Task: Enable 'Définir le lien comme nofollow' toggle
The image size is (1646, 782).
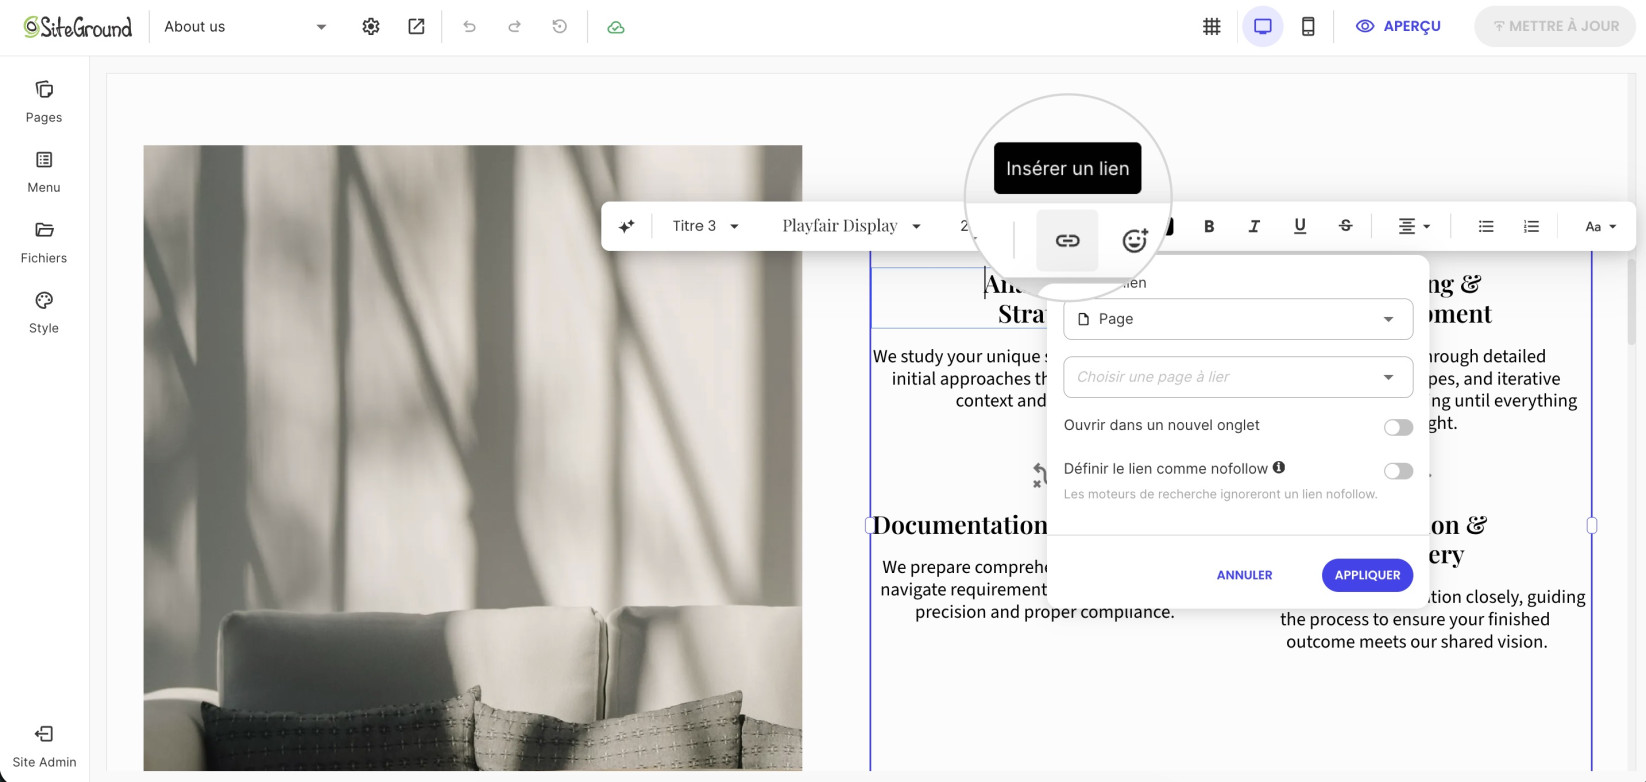Action: click(1398, 470)
